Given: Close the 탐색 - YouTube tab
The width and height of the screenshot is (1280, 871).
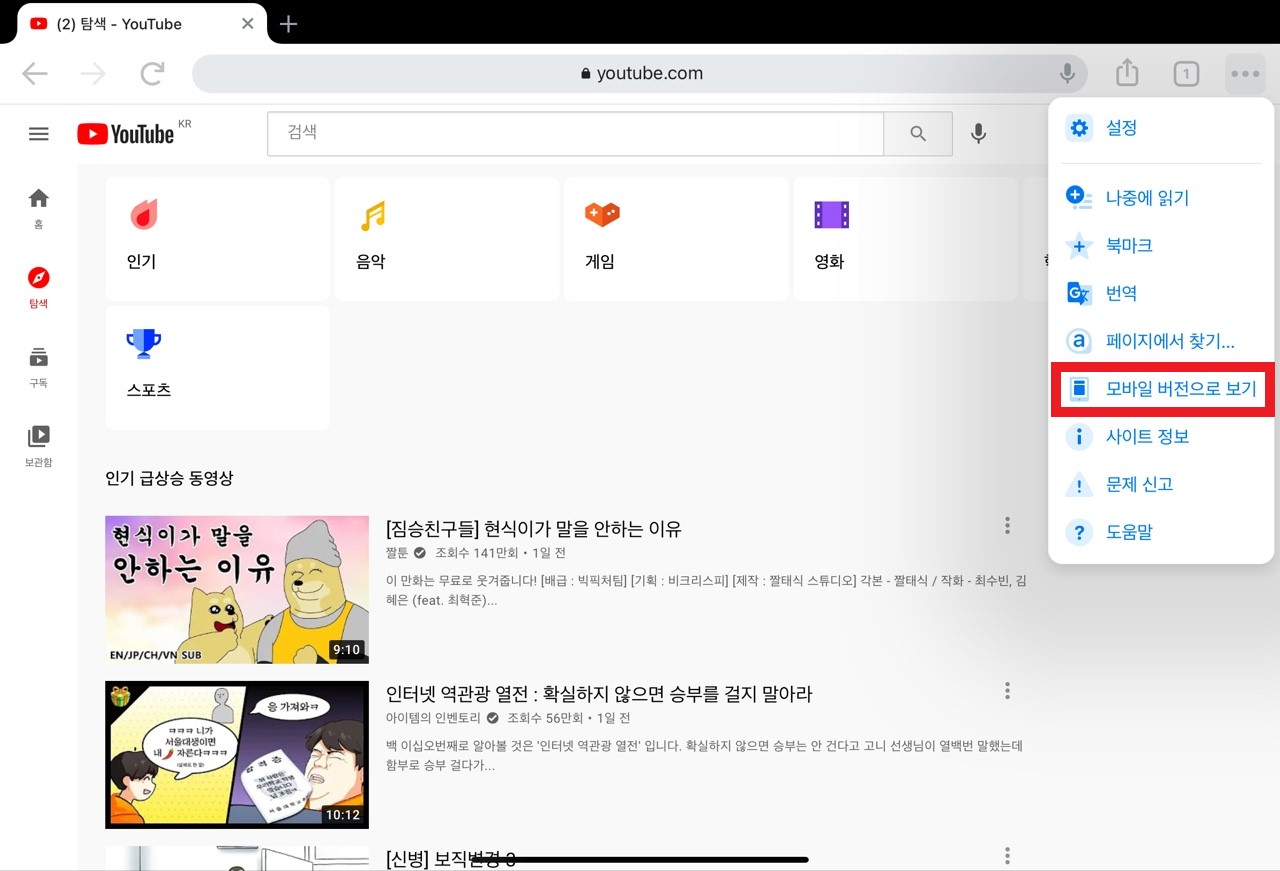Looking at the screenshot, I should 247,23.
